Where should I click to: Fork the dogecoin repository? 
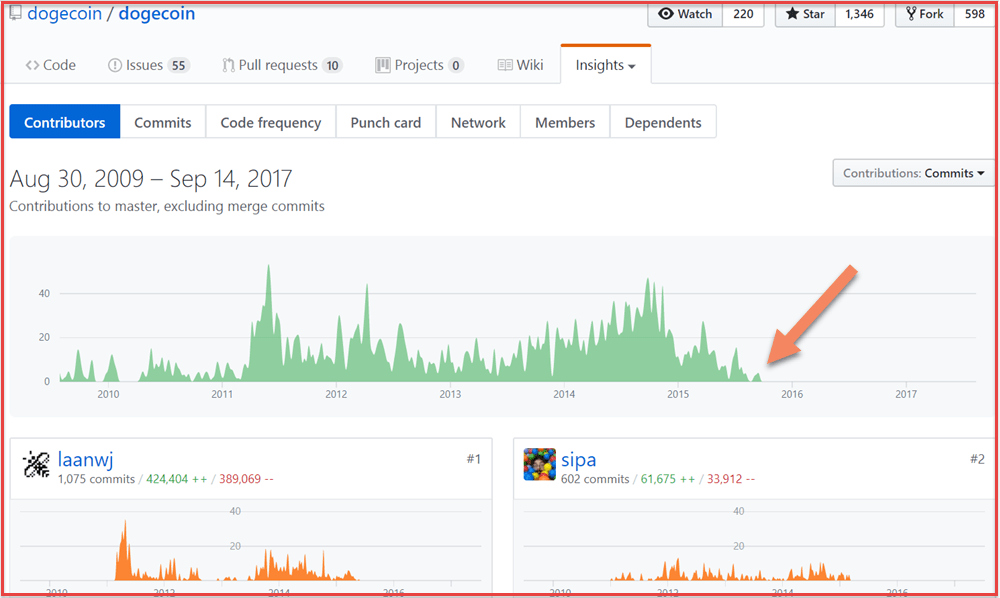click(925, 14)
